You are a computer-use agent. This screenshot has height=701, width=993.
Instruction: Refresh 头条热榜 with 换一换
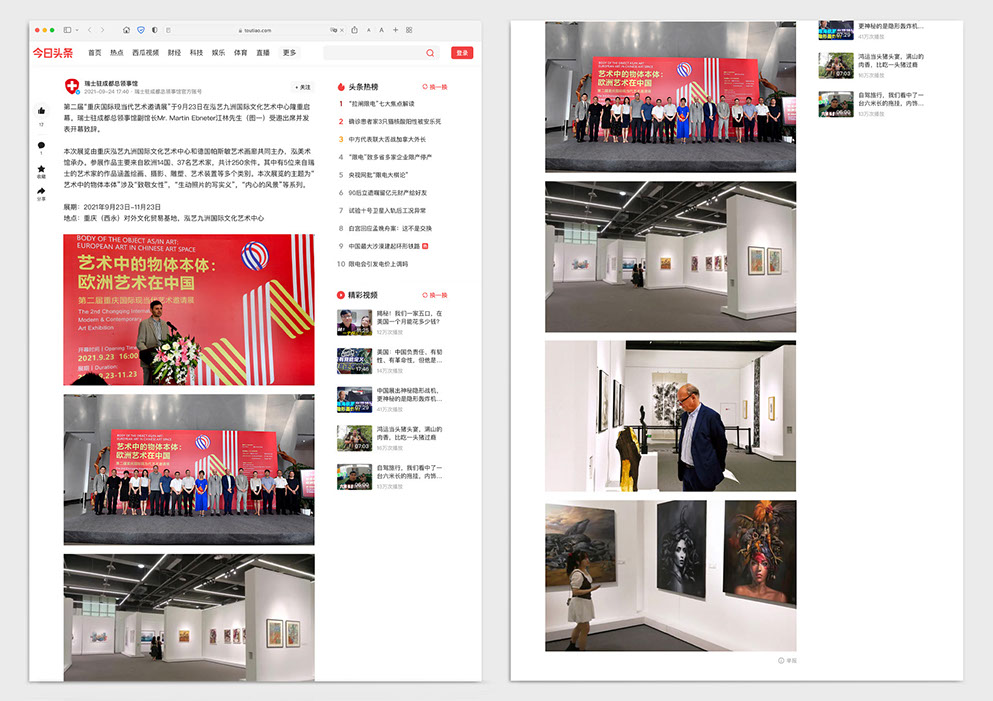[435, 87]
